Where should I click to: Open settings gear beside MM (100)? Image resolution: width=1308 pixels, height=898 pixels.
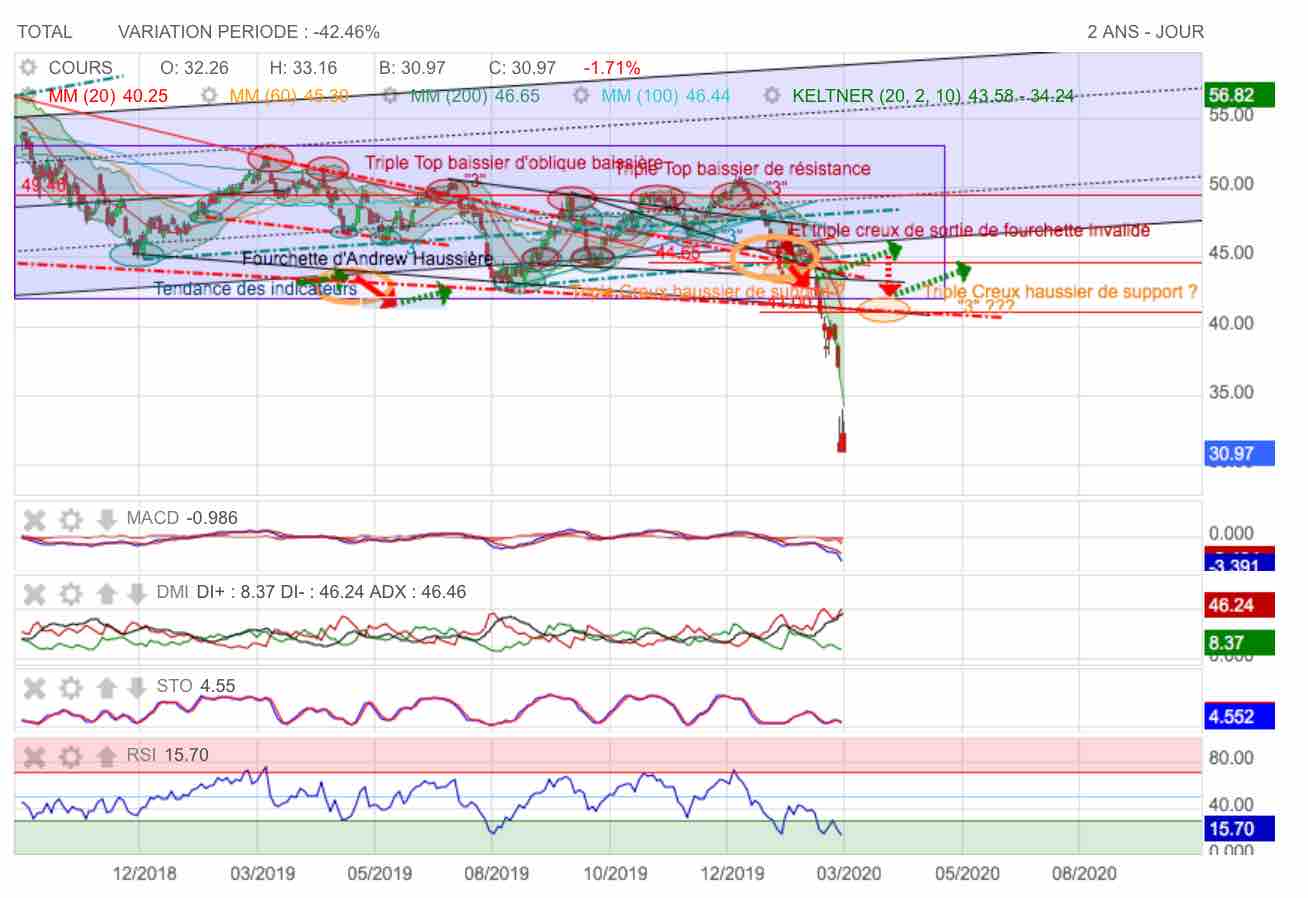[581, 96]
